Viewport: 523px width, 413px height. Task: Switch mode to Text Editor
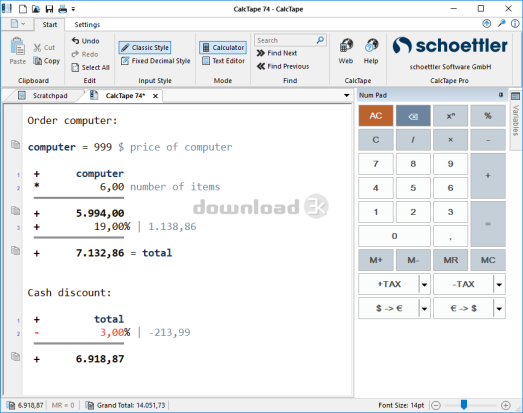223,61
